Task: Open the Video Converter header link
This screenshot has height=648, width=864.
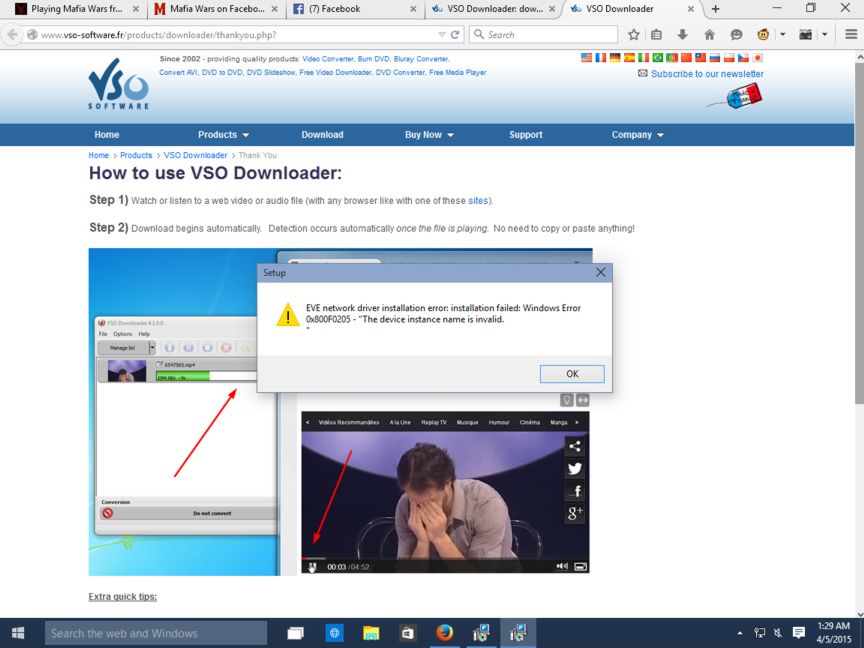Action: tap(328, 59)
